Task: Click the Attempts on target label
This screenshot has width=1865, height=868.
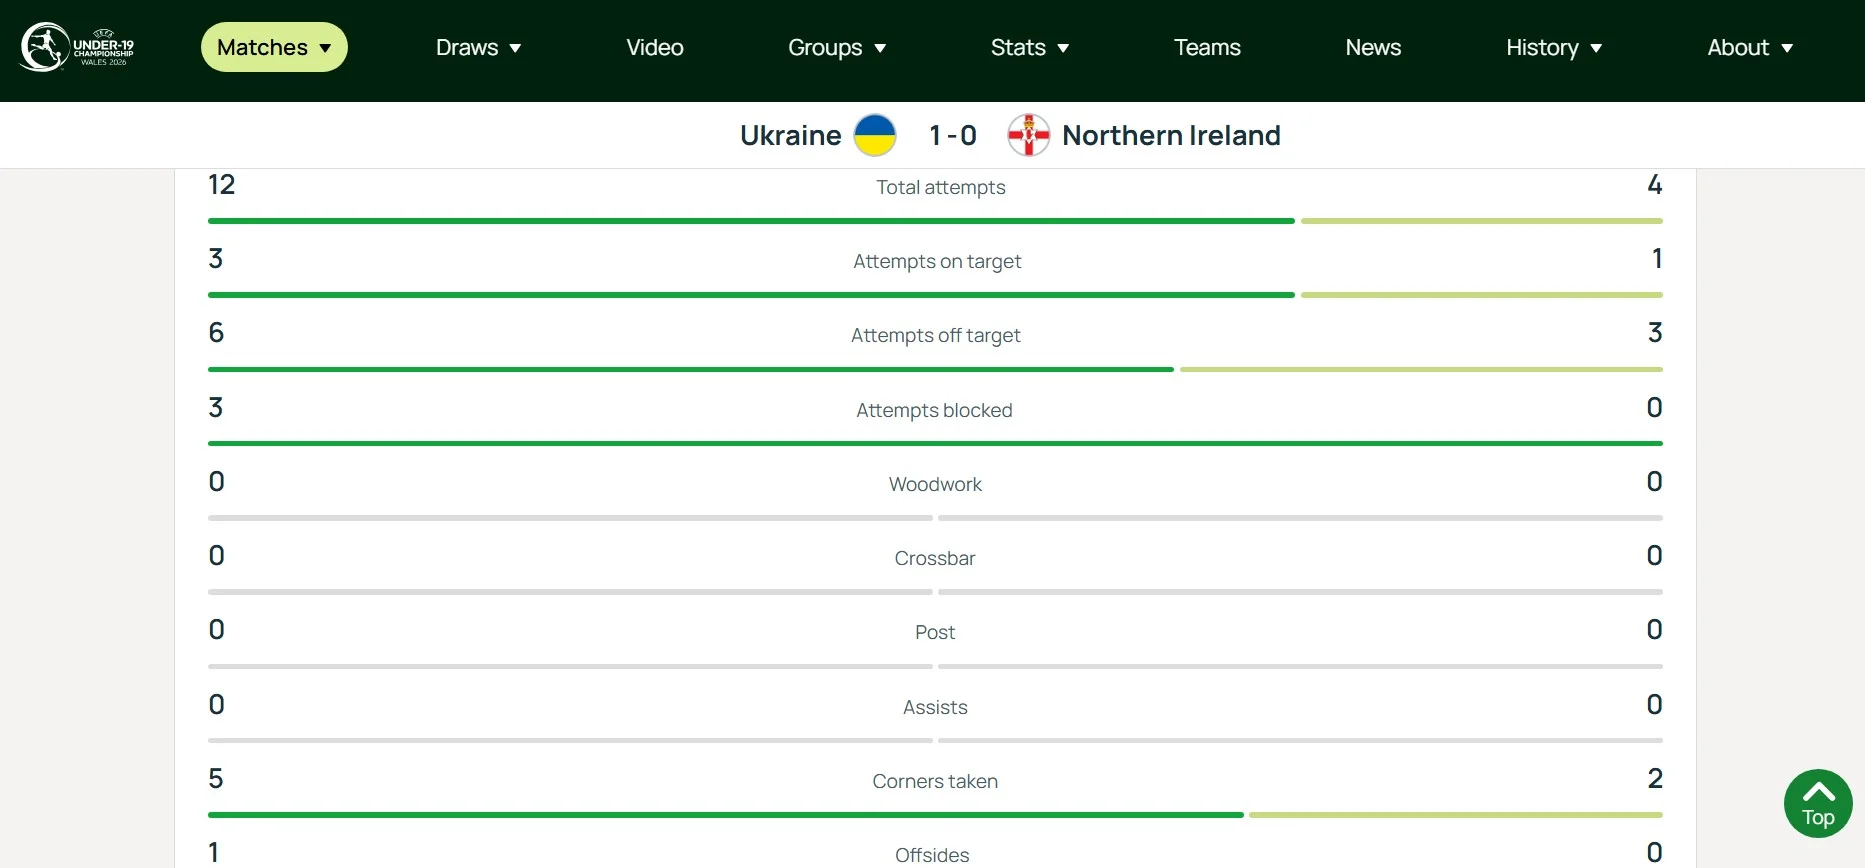Action: [x=937, y=261]
